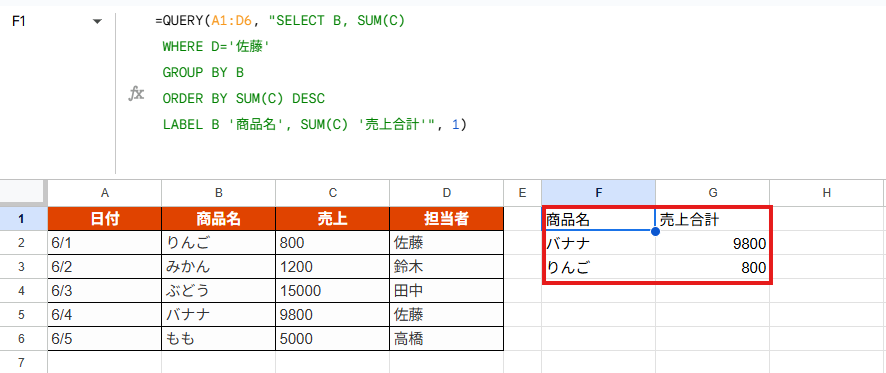Select column B header
Screen dimensions: 886x373
pyautogui.click(x=219, y=193)
